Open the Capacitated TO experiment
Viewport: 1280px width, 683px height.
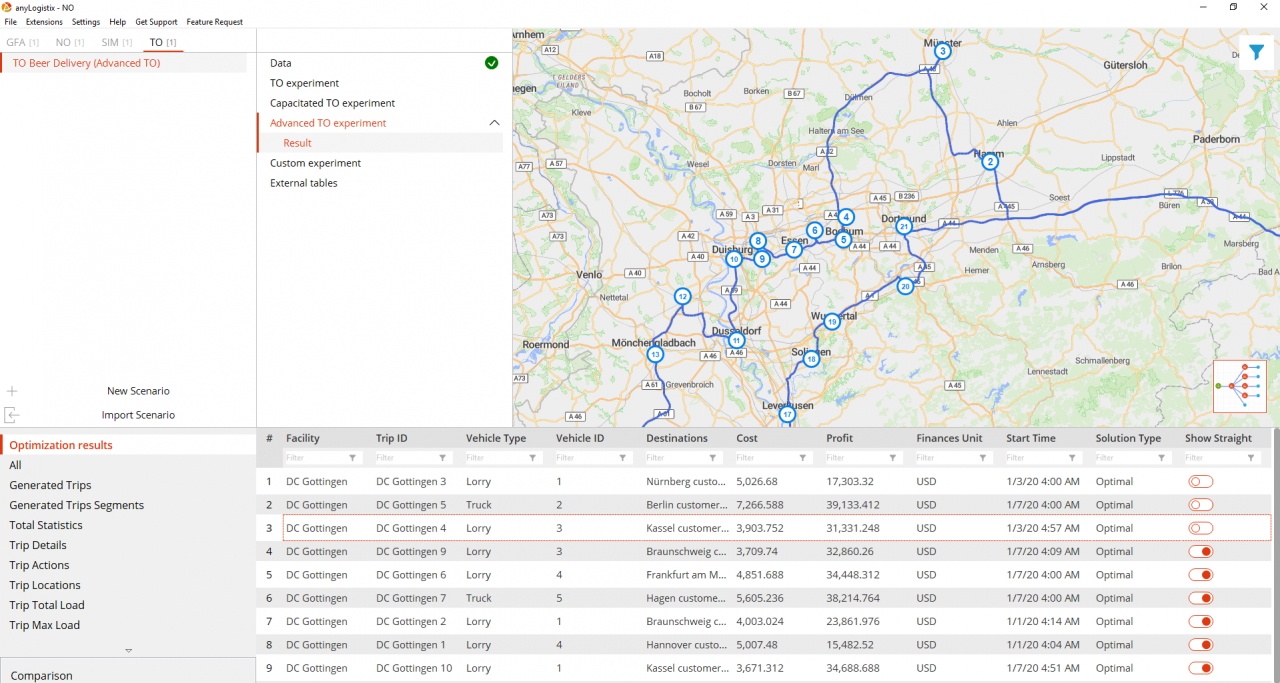[332, 103]
